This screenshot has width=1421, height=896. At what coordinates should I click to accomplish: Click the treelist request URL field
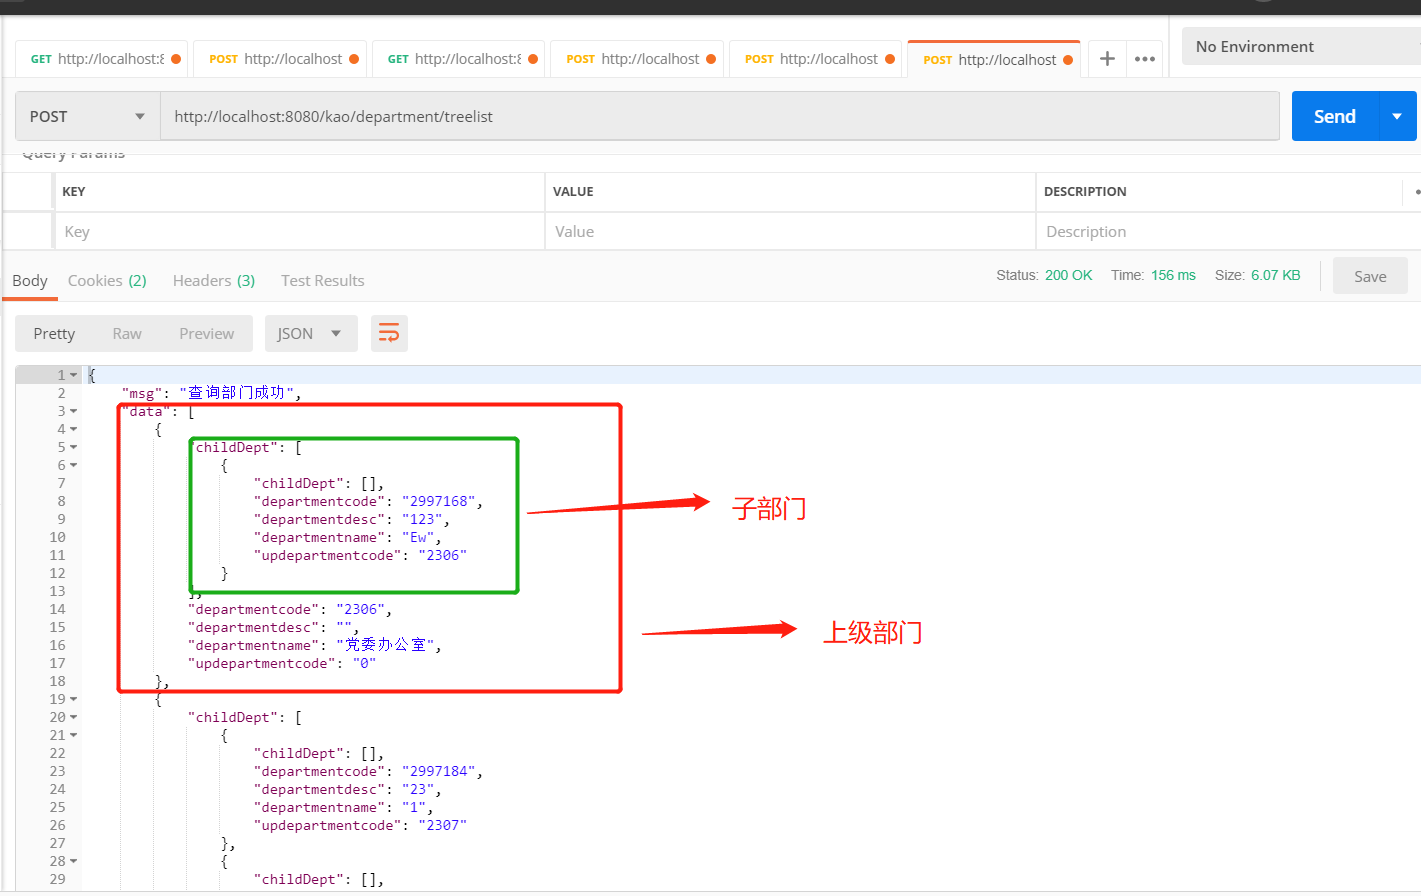[700, 115]
